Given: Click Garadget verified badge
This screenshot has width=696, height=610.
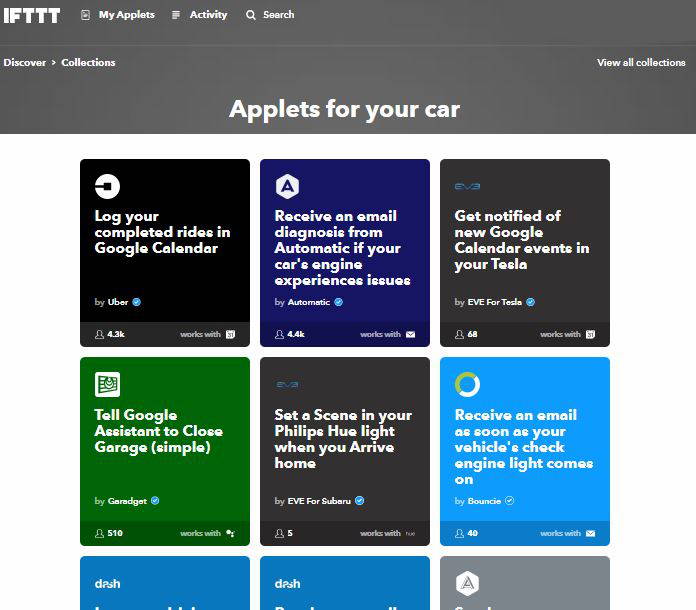Looking at the screenshot, I should [x=155, y=501].
